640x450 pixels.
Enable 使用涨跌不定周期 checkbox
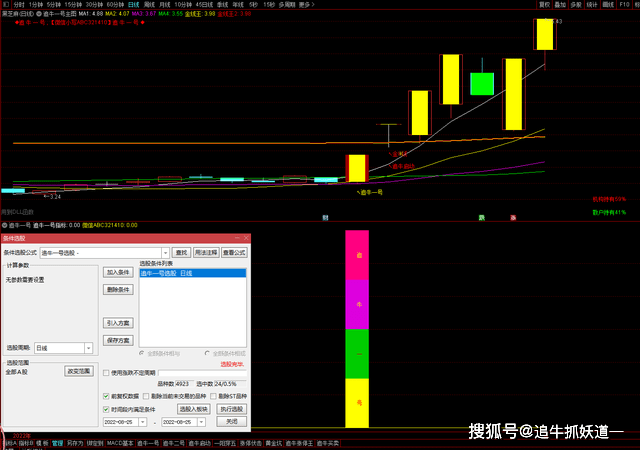click(x=106, y=372)
